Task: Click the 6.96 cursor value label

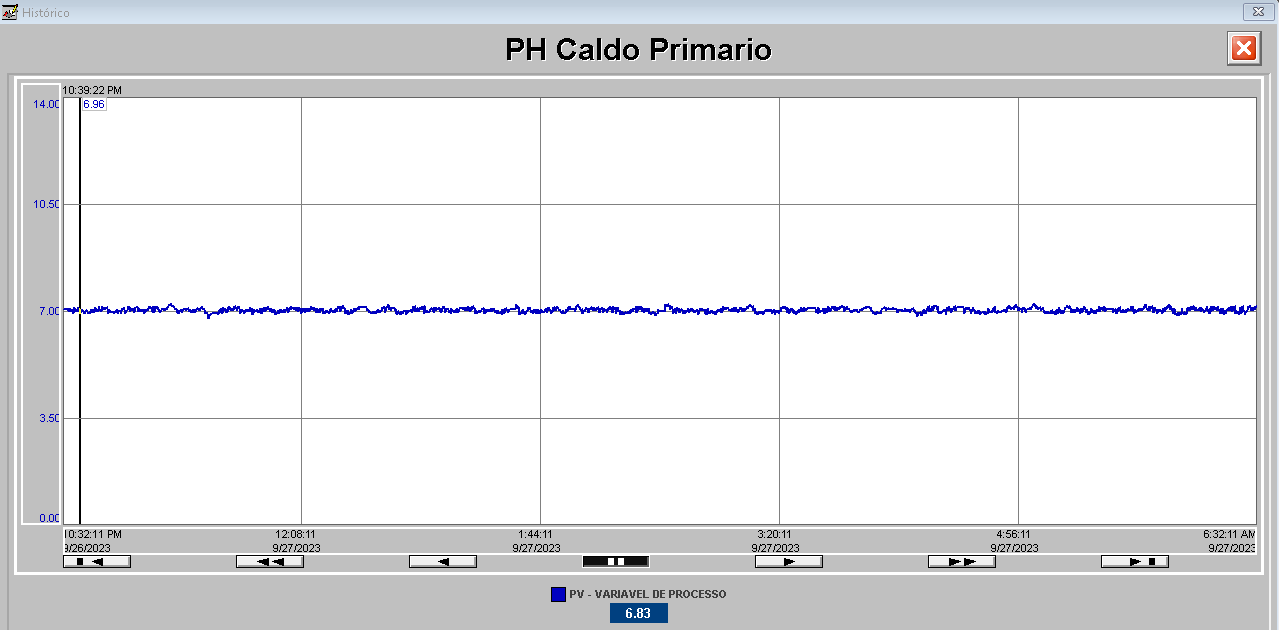Action: pos(94,104)
